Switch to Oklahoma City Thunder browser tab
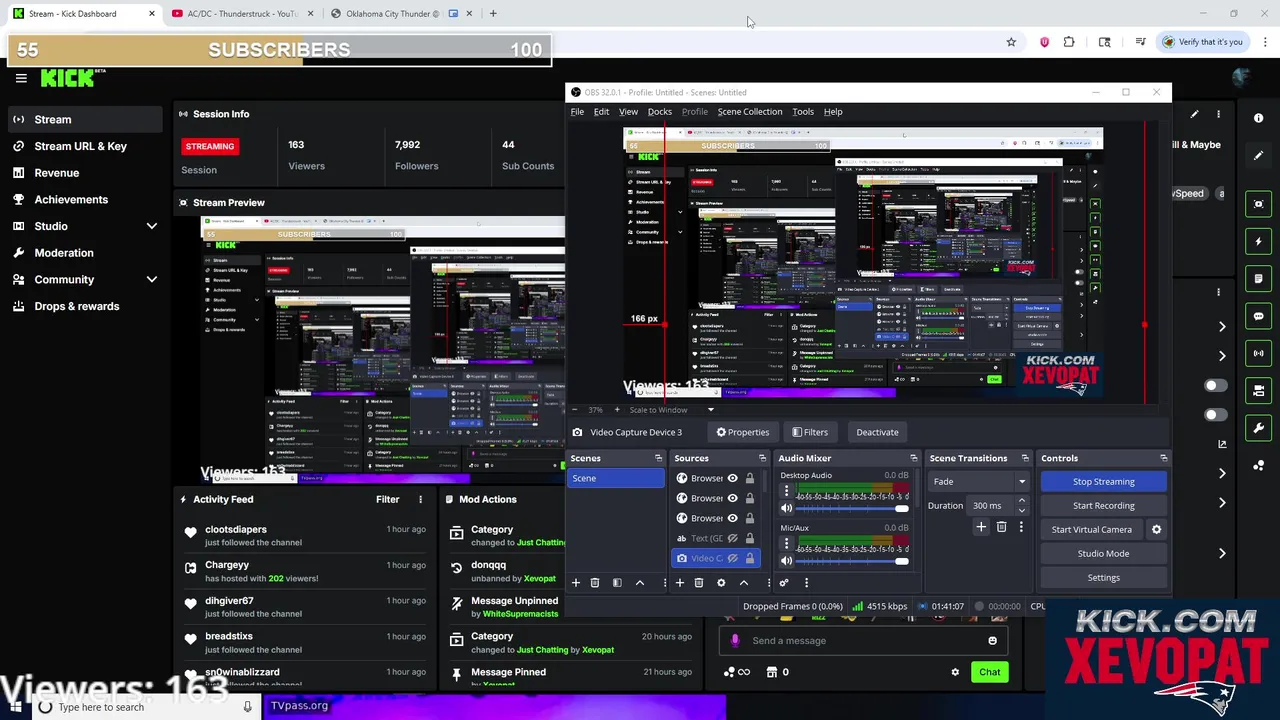The height and width of the screenshot is (720, 1280). [x=399, y=14]
